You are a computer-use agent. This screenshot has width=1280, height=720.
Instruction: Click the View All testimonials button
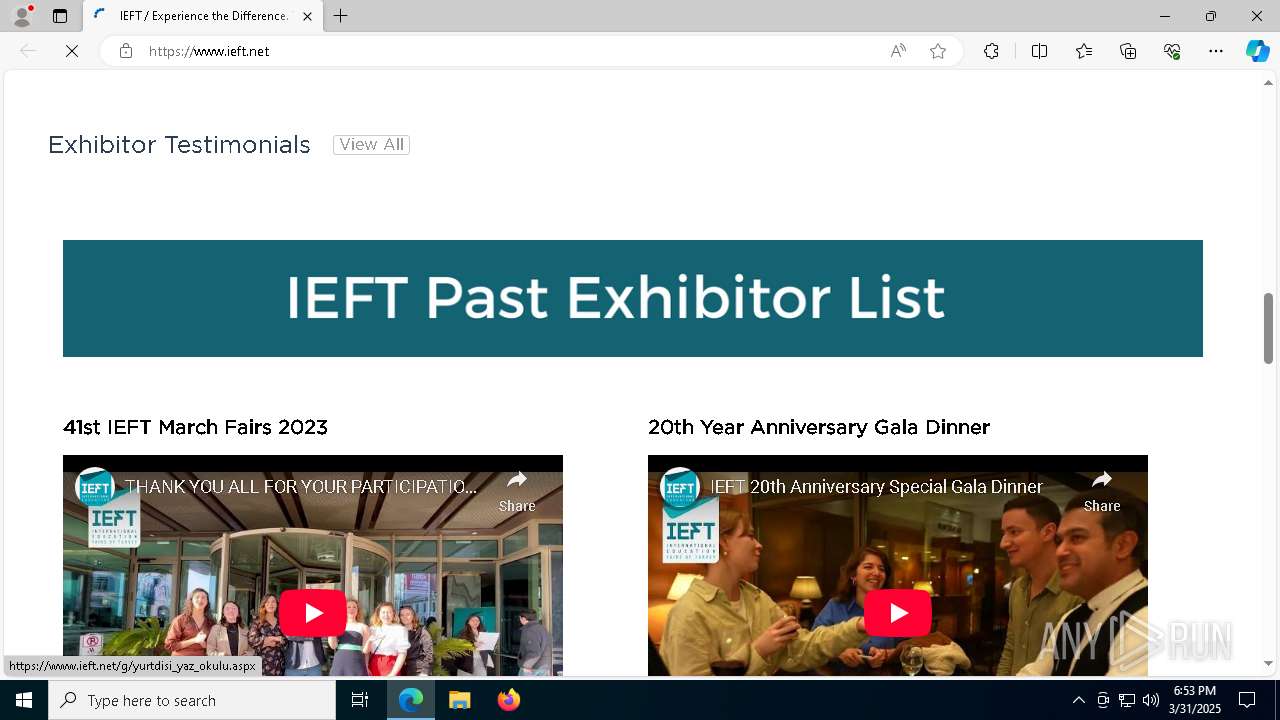pos(371,145)
